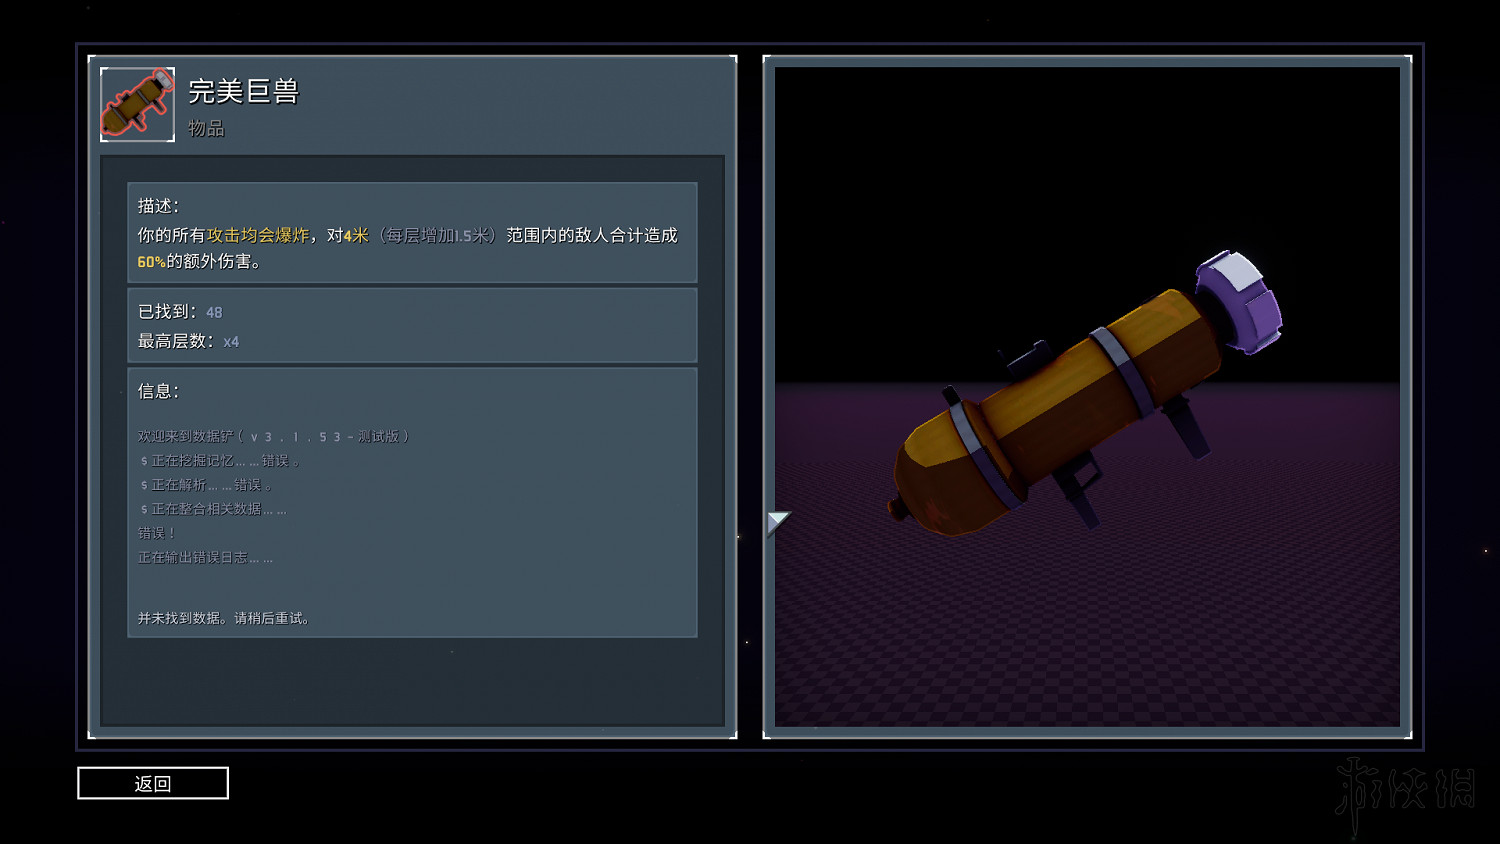
Task: Click the 物品 category label under title
Action: point(206,128)
